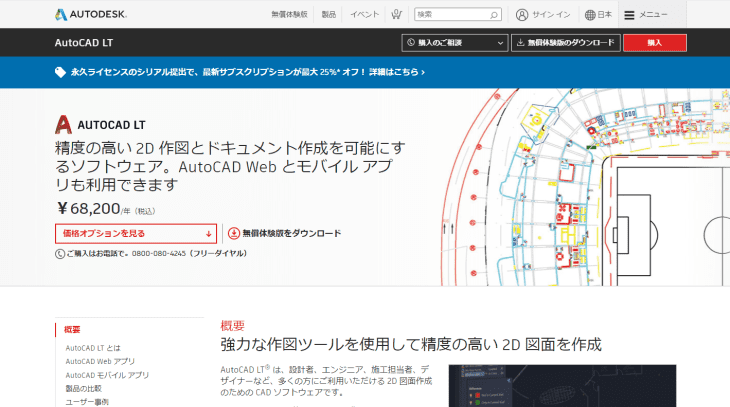Viewport: 730px width, 407px height.
Task: Open 製品の比較 side link
Action: point(83,388)
